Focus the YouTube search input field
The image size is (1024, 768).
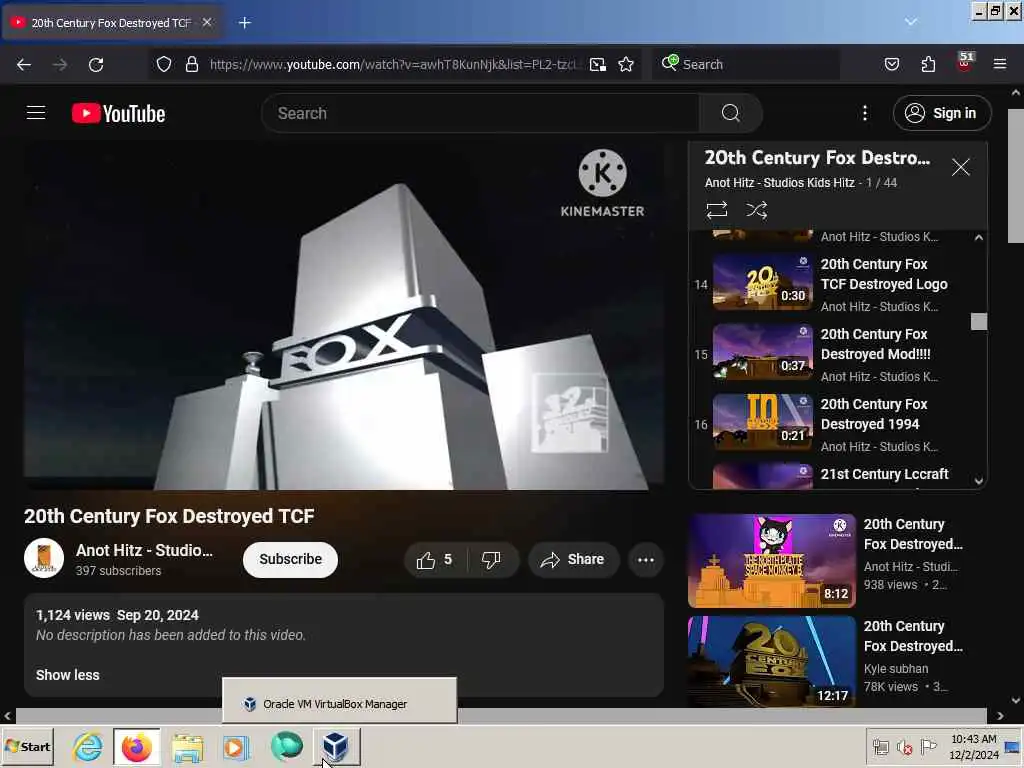[x=480, y=113]
